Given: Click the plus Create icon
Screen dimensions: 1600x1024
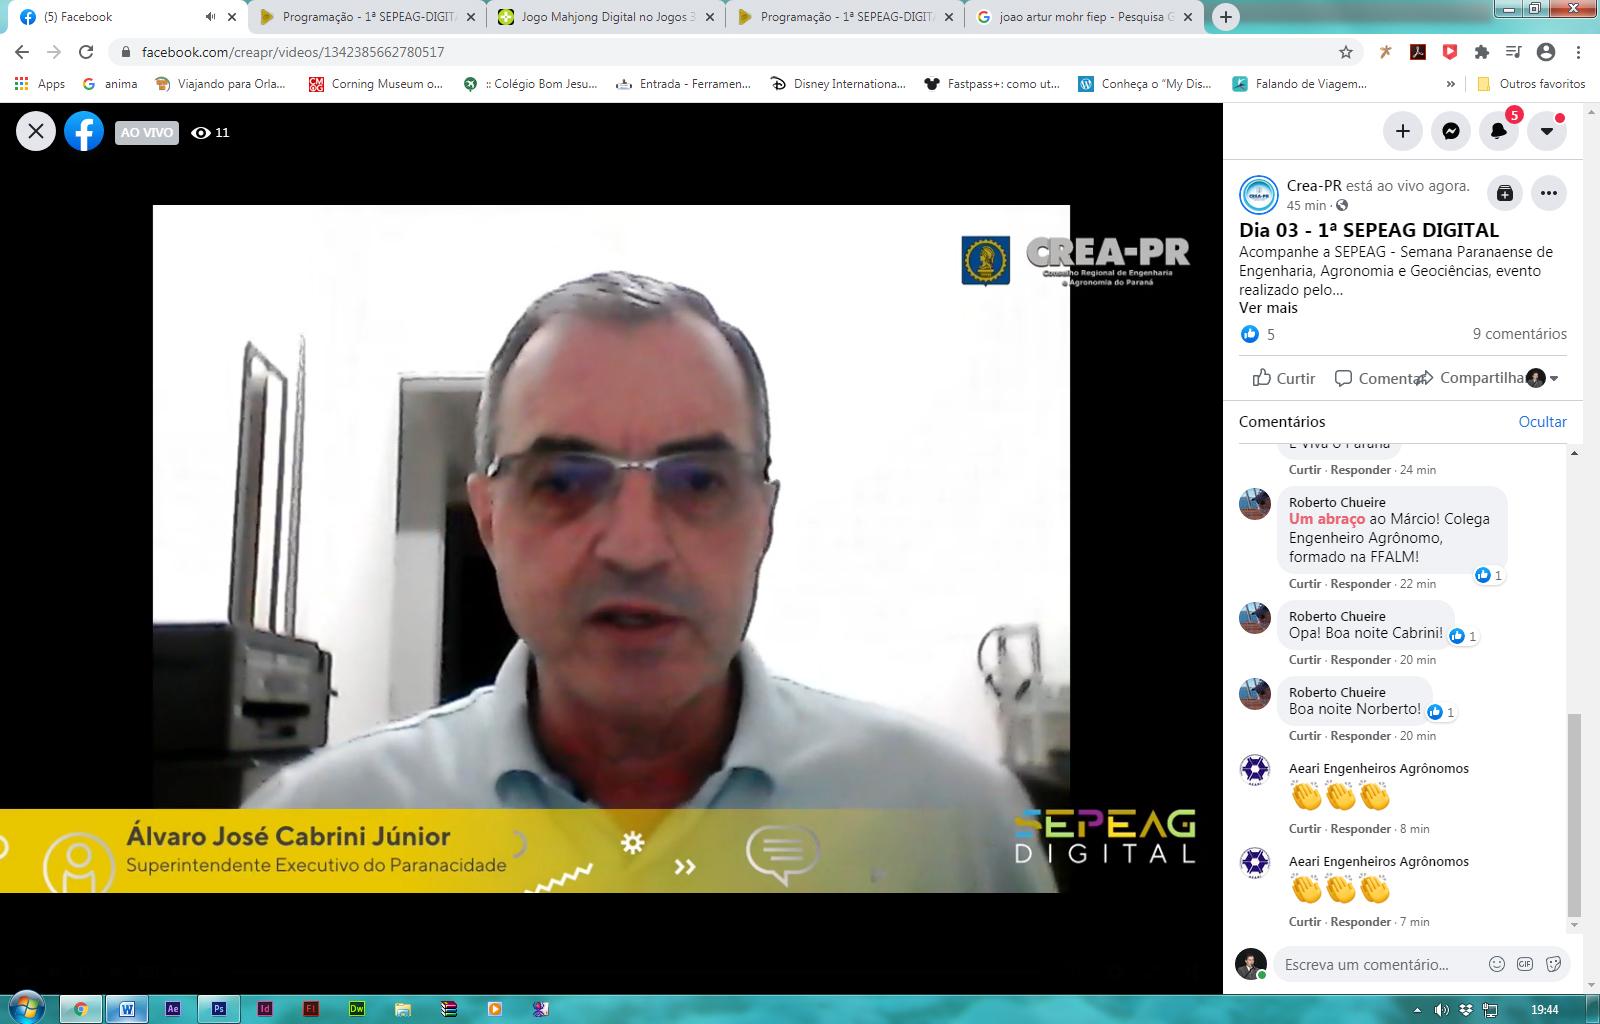Looking at the screenshot, I should [x=1402, y=131].
